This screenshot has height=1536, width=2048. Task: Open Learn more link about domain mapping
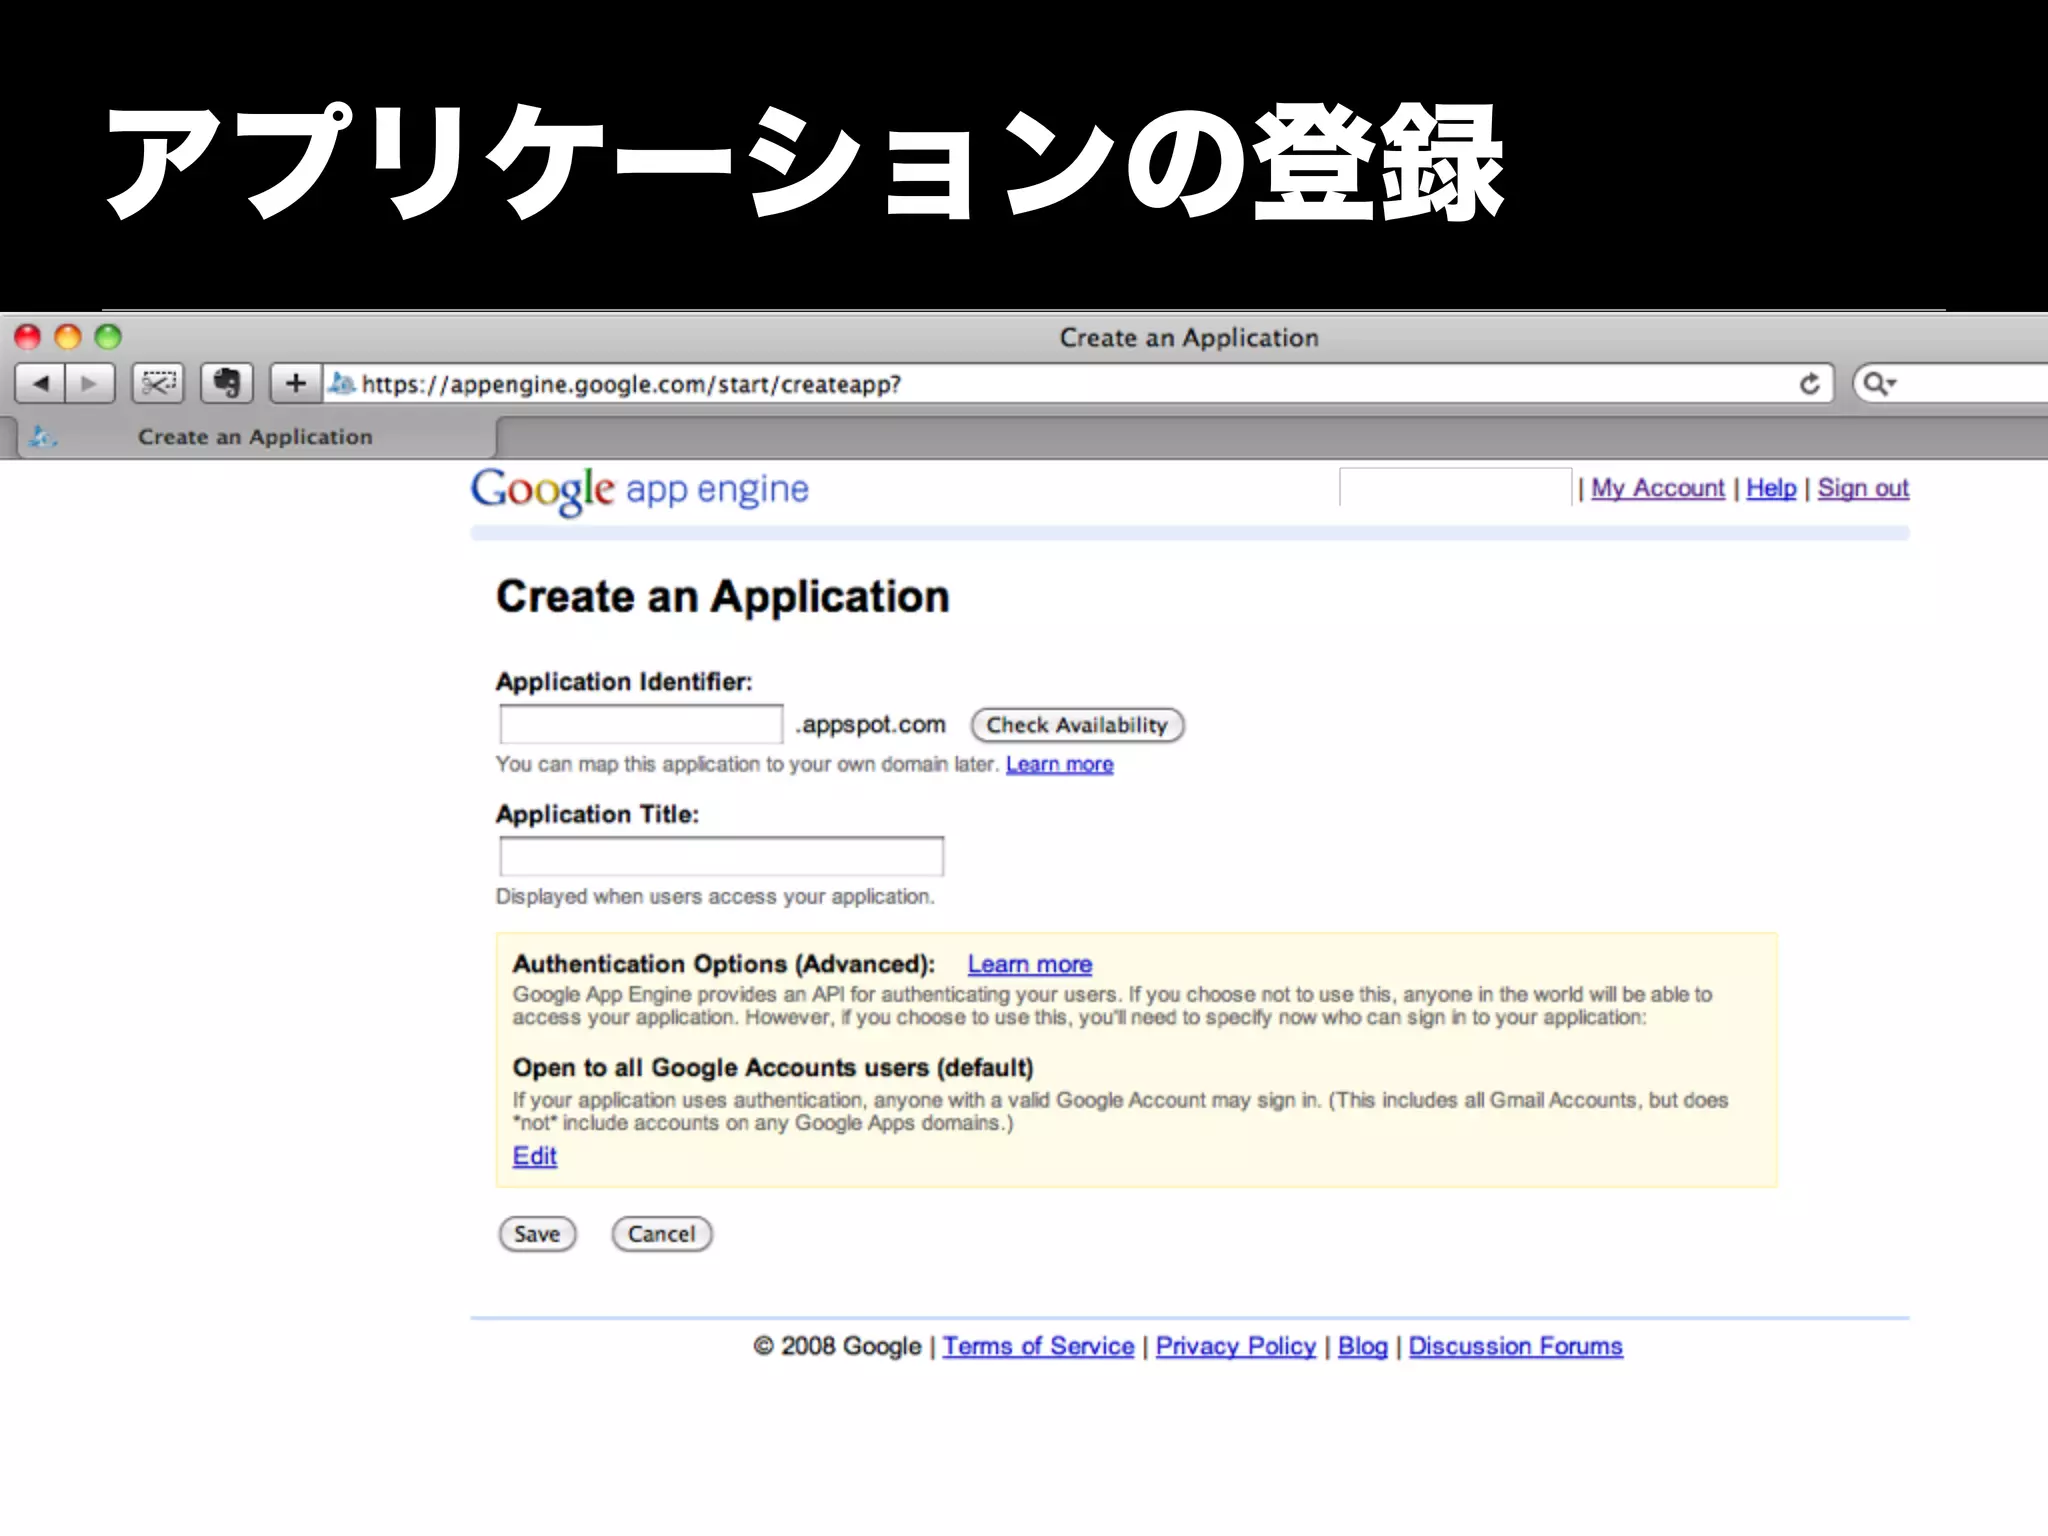click(1059, 765)
